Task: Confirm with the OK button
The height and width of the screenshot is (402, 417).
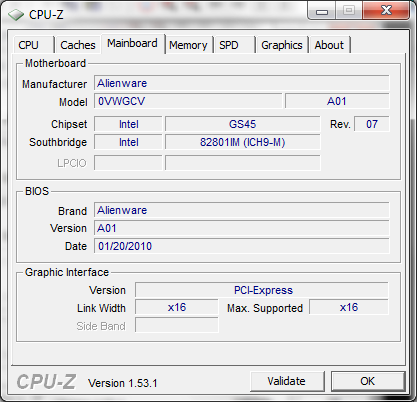Action: click(x=368, y=381)
